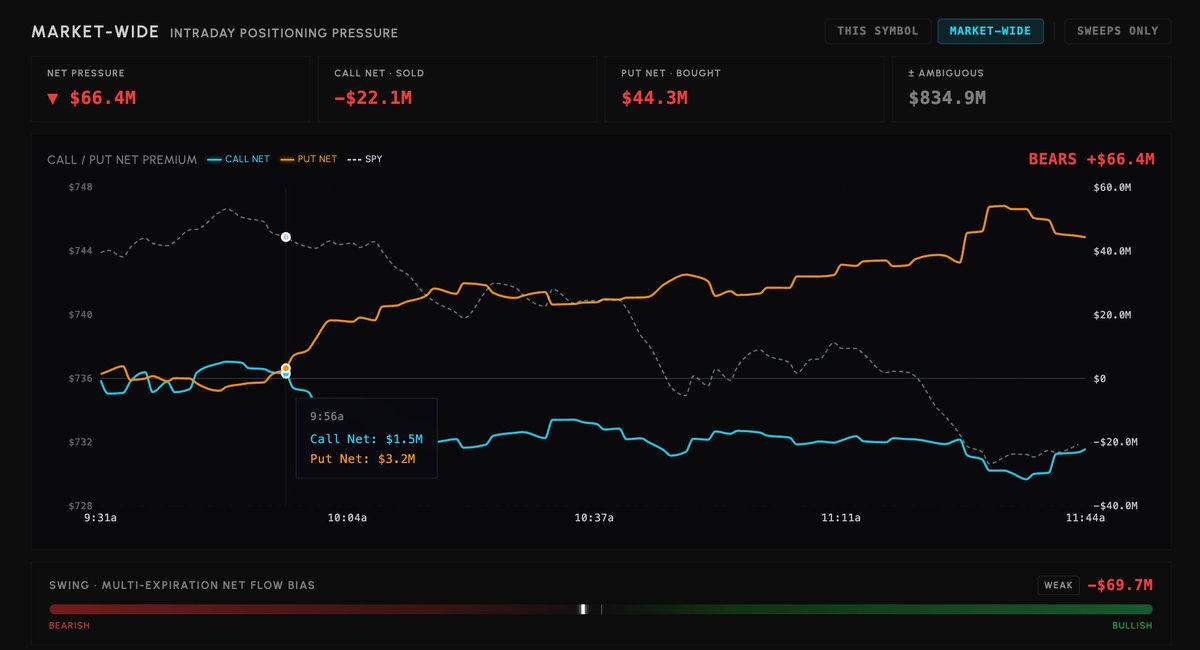This screenshot has width=1200, height=650.
Task: Click the PUT NET BOUGHT $44.3M value
Action: 655,98
